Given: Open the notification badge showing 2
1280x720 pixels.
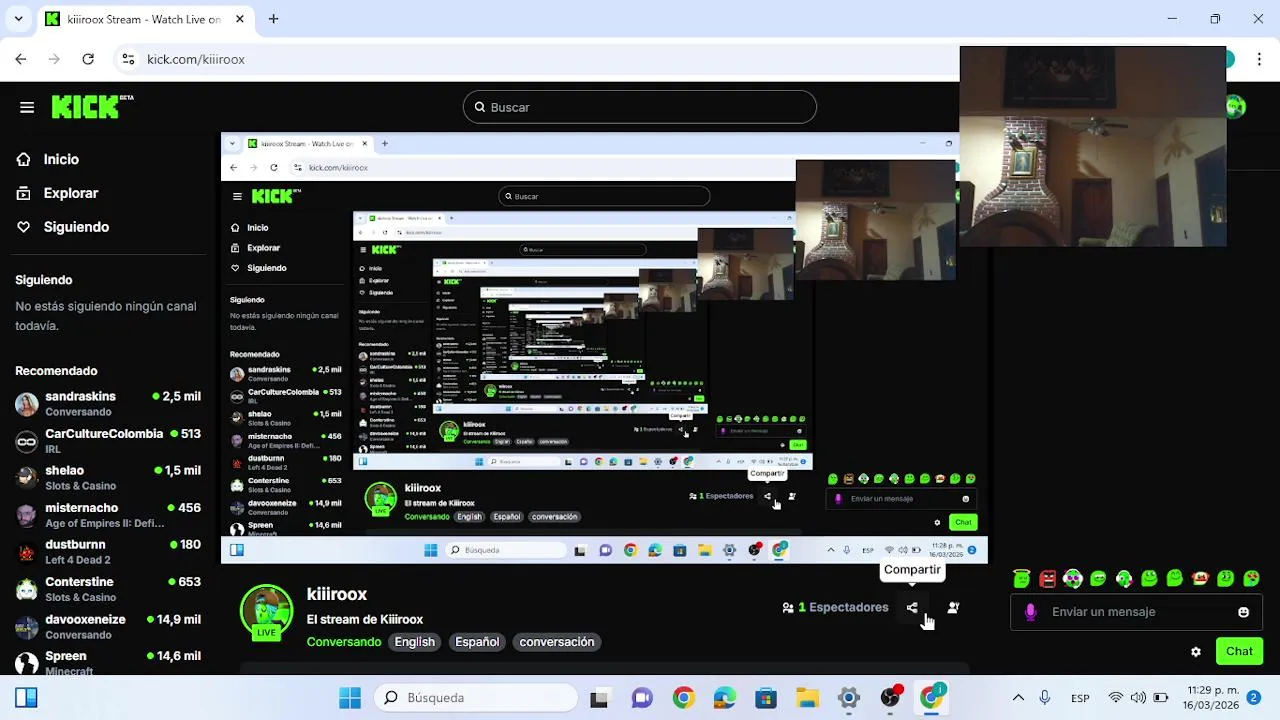Looking at the screenshot, I should click(x=1254, y=698).
